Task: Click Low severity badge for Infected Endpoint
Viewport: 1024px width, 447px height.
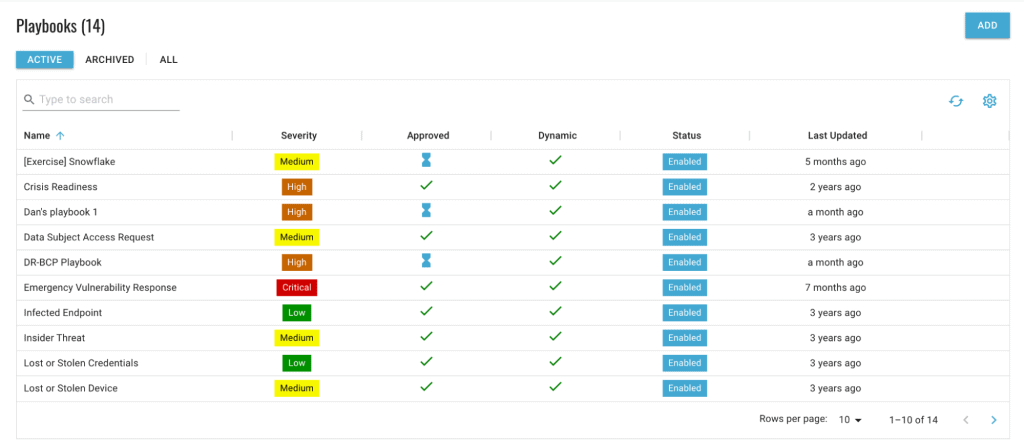Action: (x=296, y=313)
